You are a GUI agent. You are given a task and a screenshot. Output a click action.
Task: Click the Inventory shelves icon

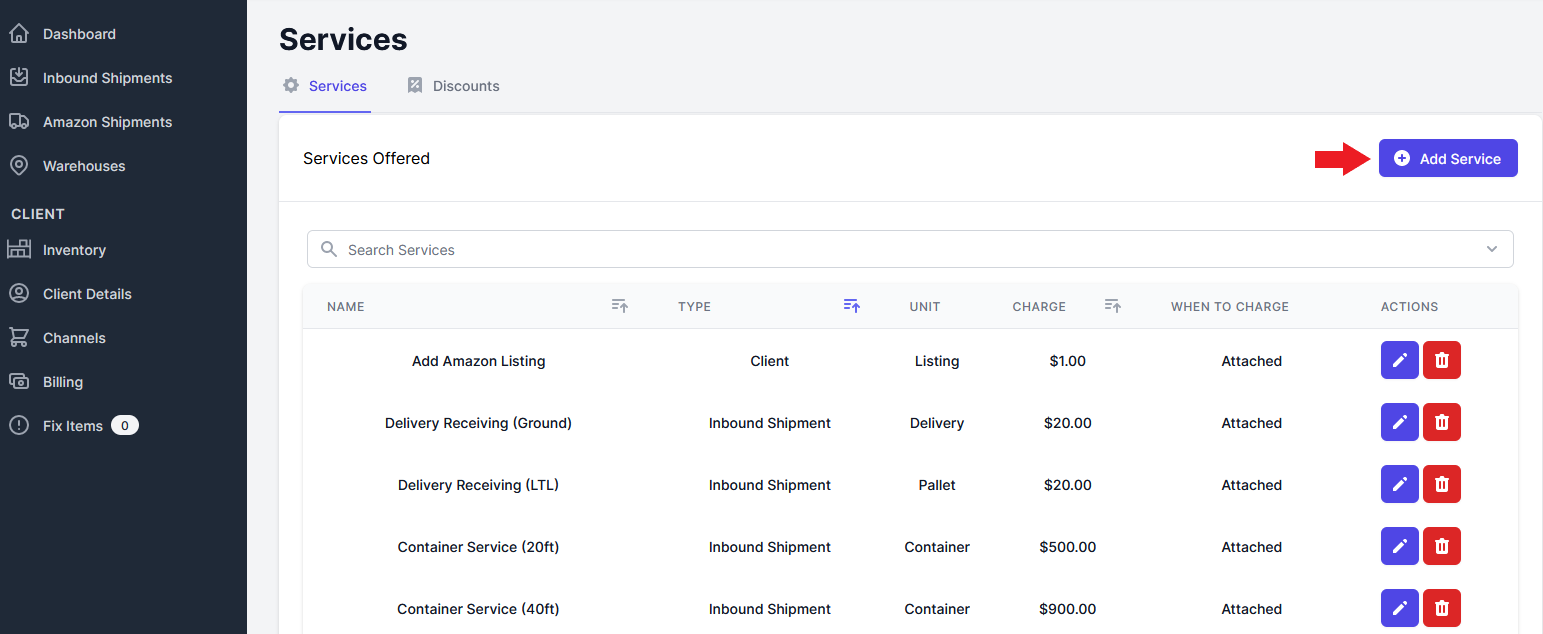pos(18,250)
